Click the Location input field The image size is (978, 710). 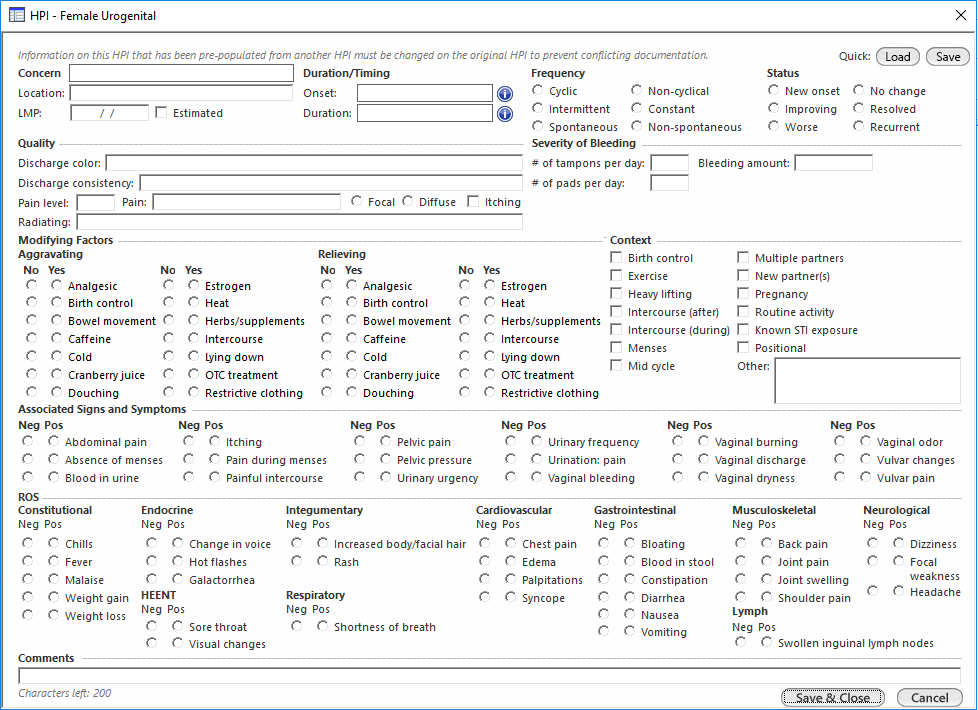tap(181, 93)
